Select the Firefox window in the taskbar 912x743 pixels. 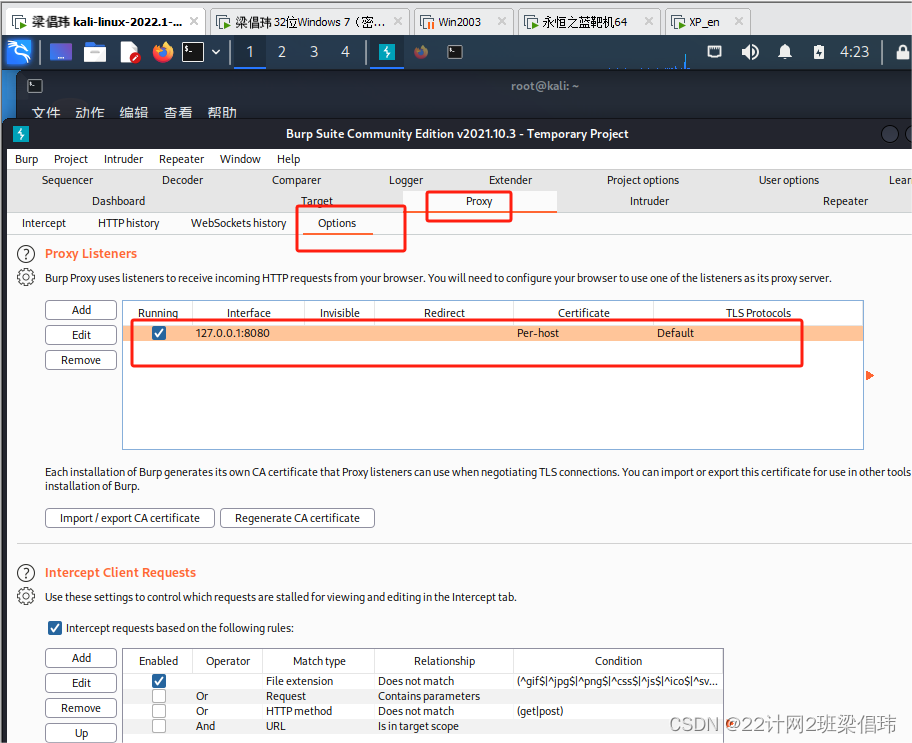coord(421,52)
